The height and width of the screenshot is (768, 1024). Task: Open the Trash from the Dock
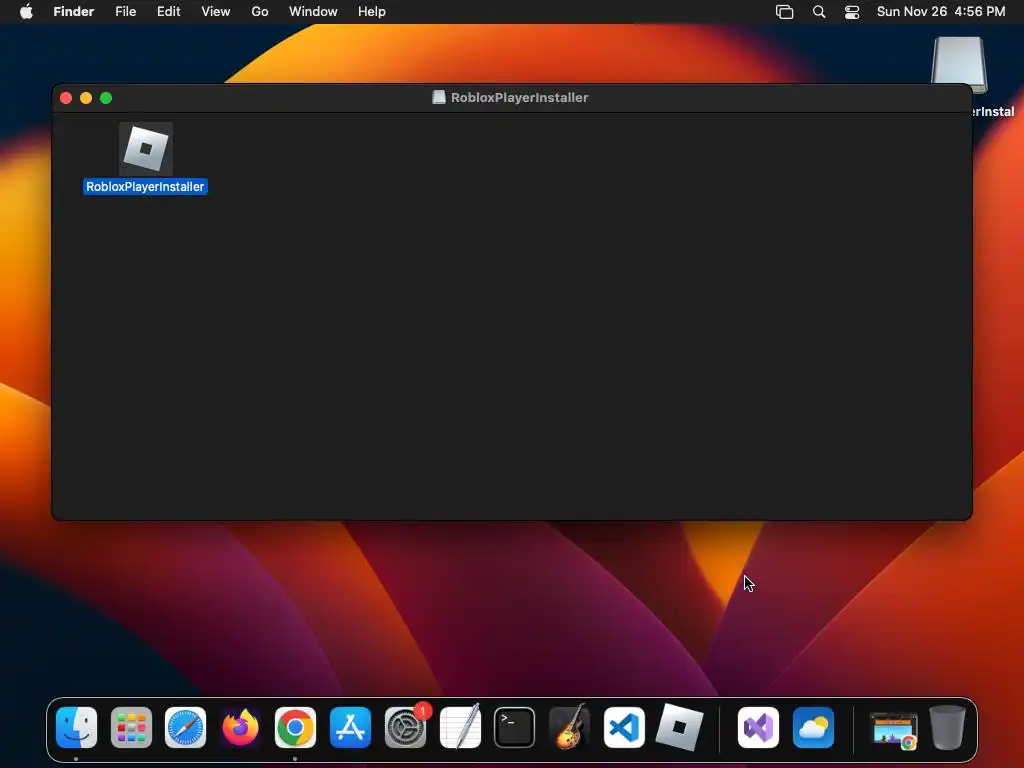[948, 728]
